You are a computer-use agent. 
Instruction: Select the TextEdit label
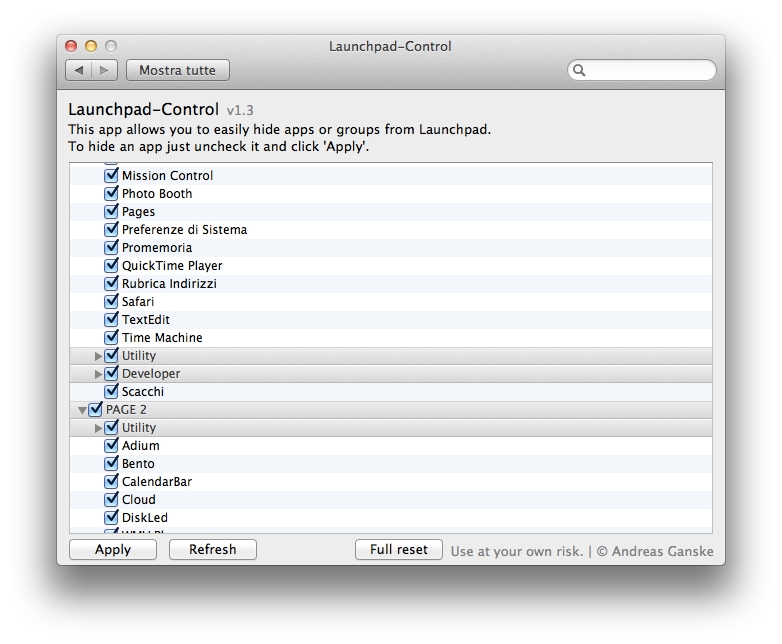tap(146, 319)
